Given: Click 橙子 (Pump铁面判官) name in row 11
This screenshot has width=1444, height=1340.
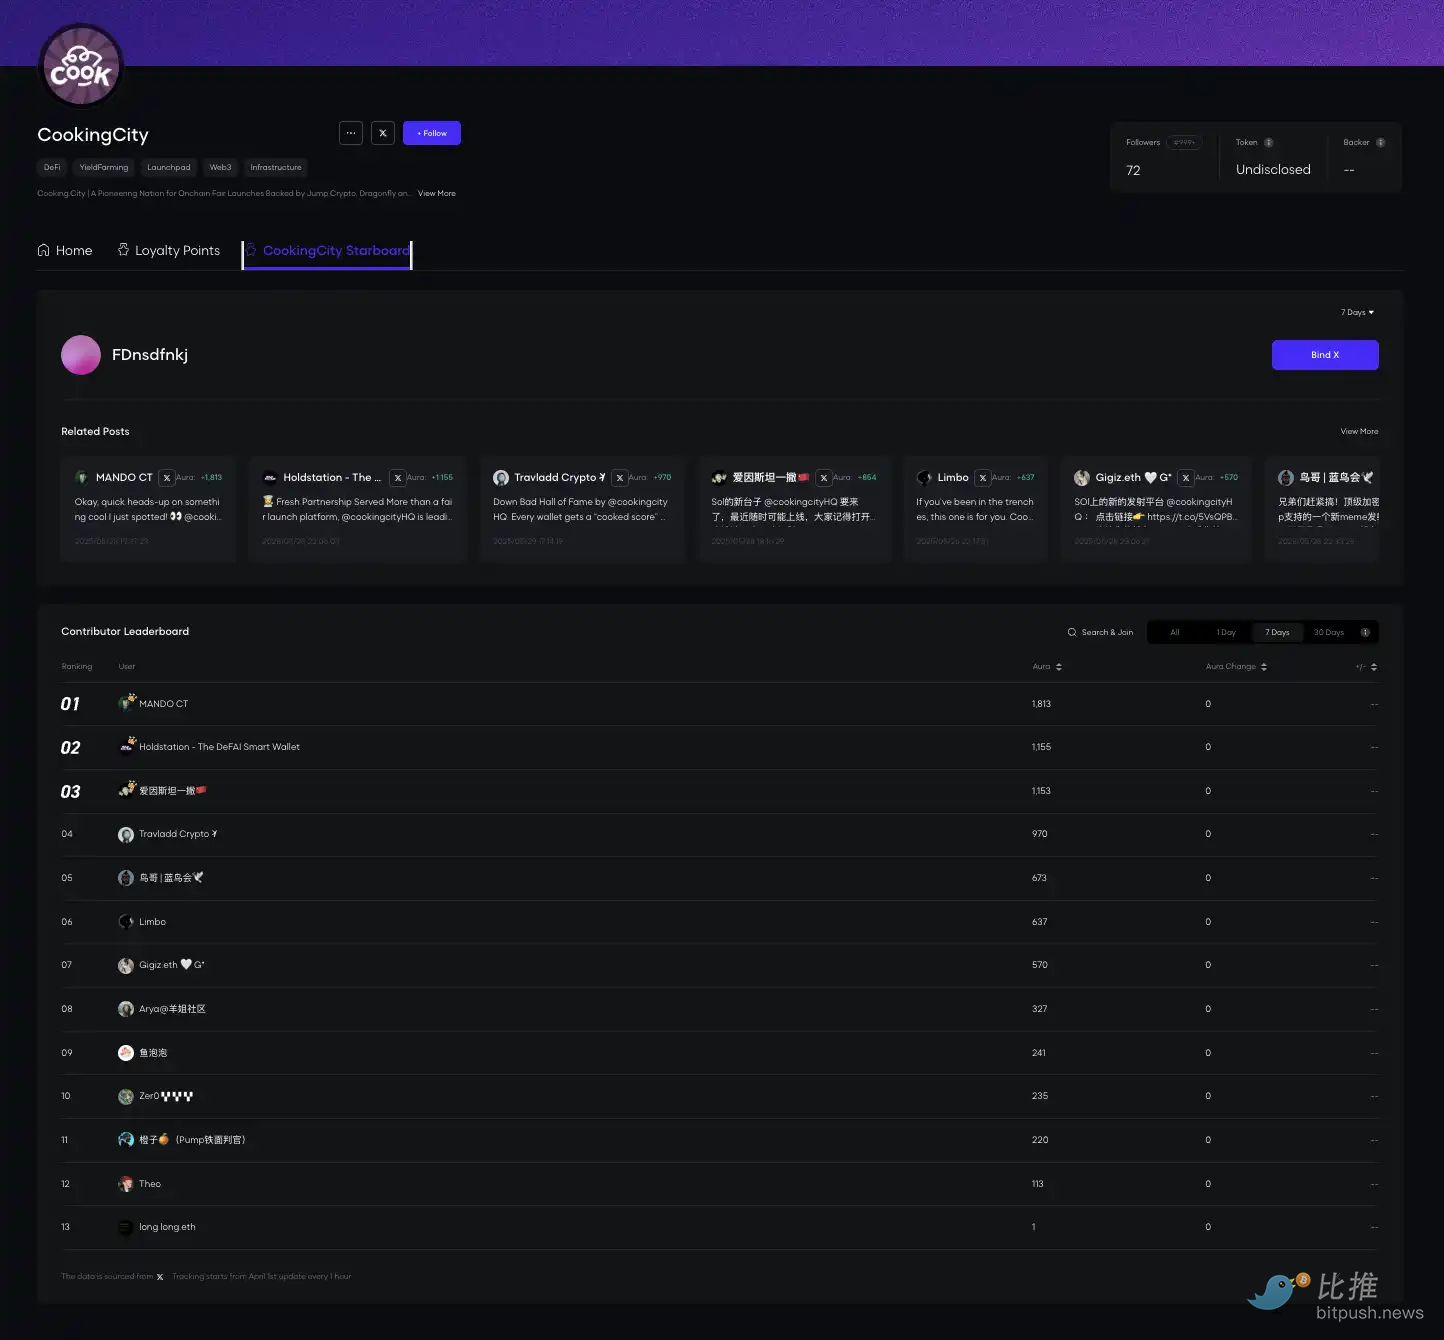Looking at the screenshot, I should point(192,1140).
